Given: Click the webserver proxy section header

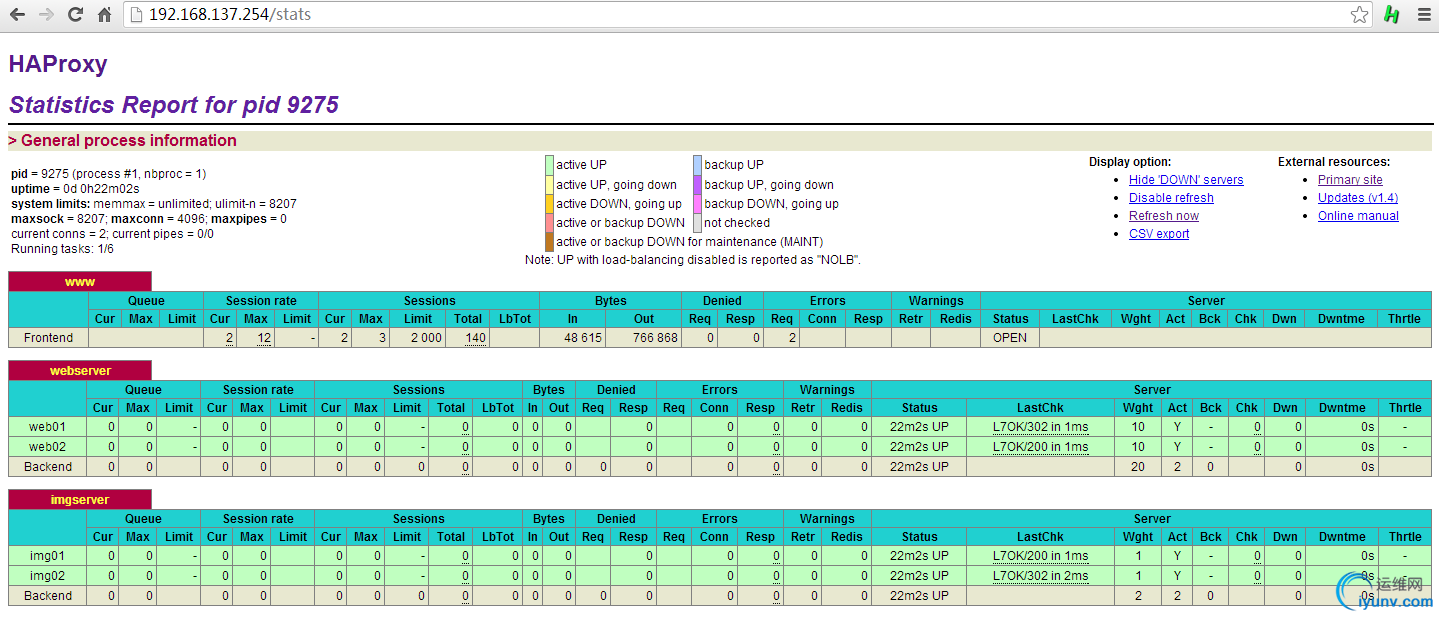Looking at the screenshot, I should (x=80, y=371).
